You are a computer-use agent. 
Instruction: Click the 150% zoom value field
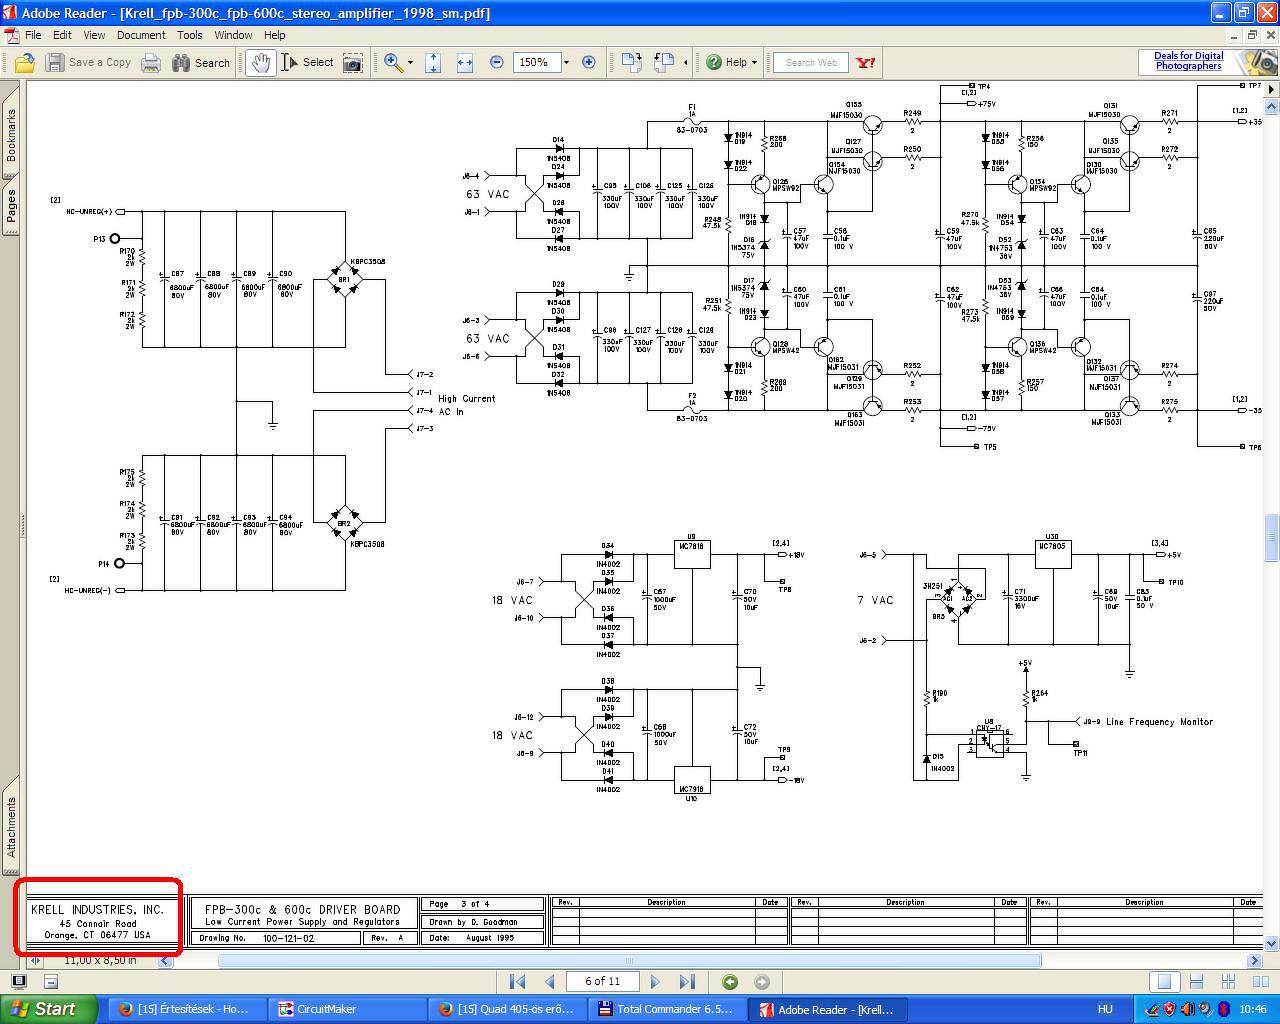[536, 62]
